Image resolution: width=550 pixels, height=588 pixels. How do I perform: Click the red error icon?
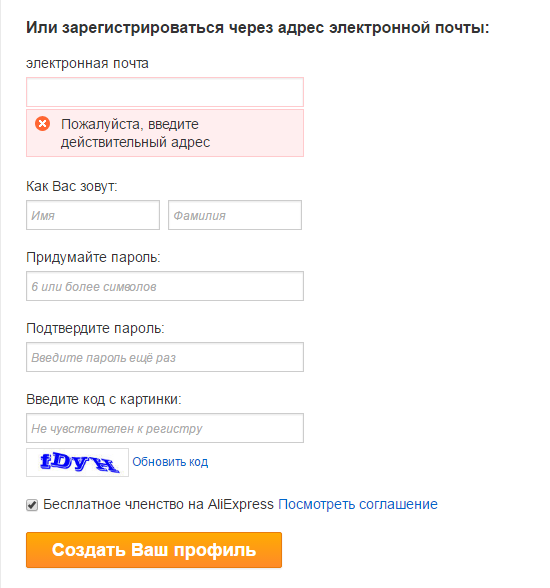click(42, 124)
